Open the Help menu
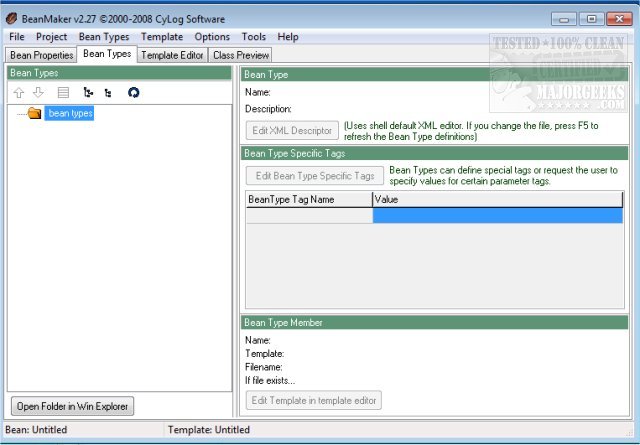The image size is (640, 445). 288,37
